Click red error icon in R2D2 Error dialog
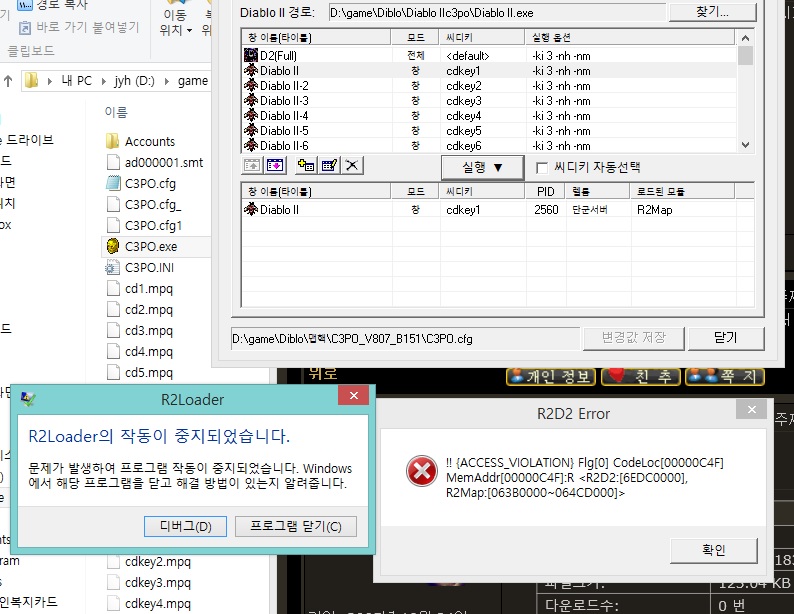Viewport: 794px width, 614px height. [x=421, y=470]
